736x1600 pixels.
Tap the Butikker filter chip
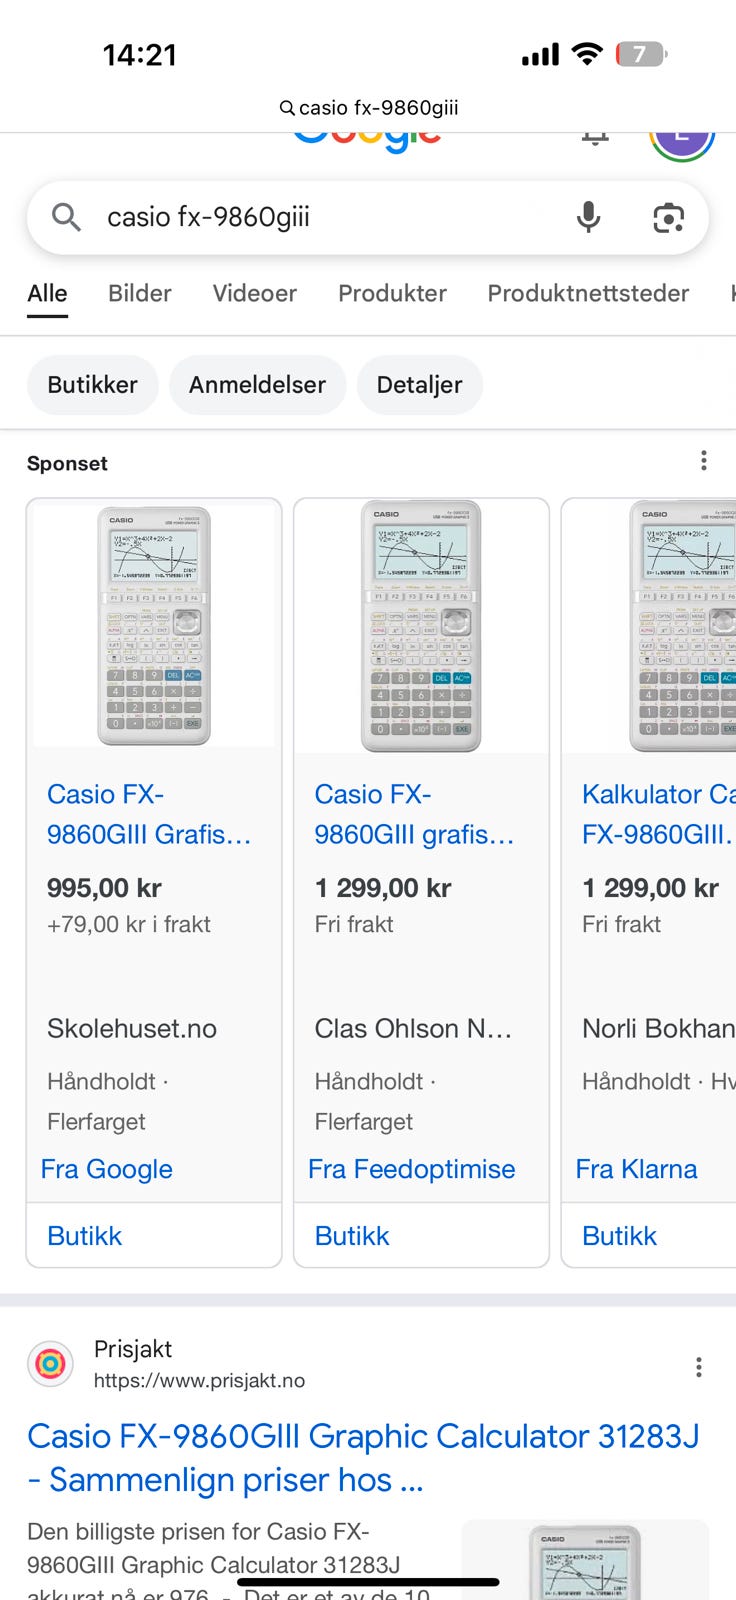92,385
